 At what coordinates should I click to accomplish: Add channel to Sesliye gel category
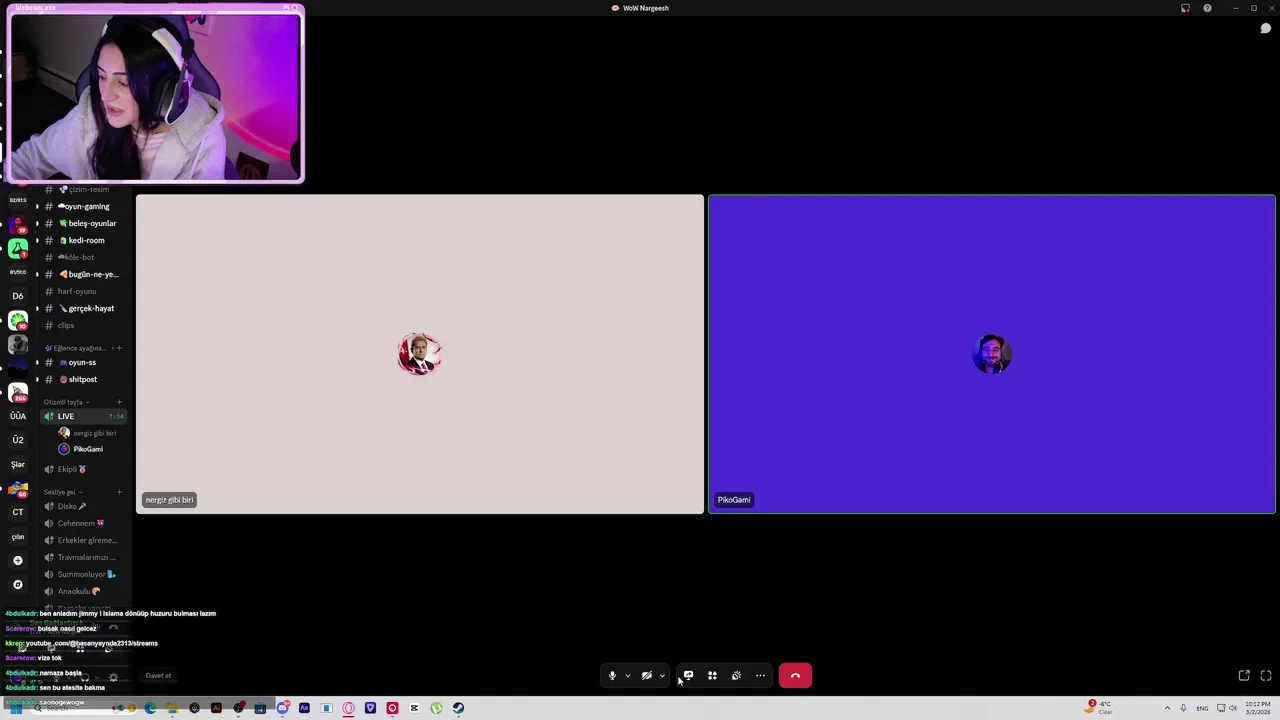[119, 492]
